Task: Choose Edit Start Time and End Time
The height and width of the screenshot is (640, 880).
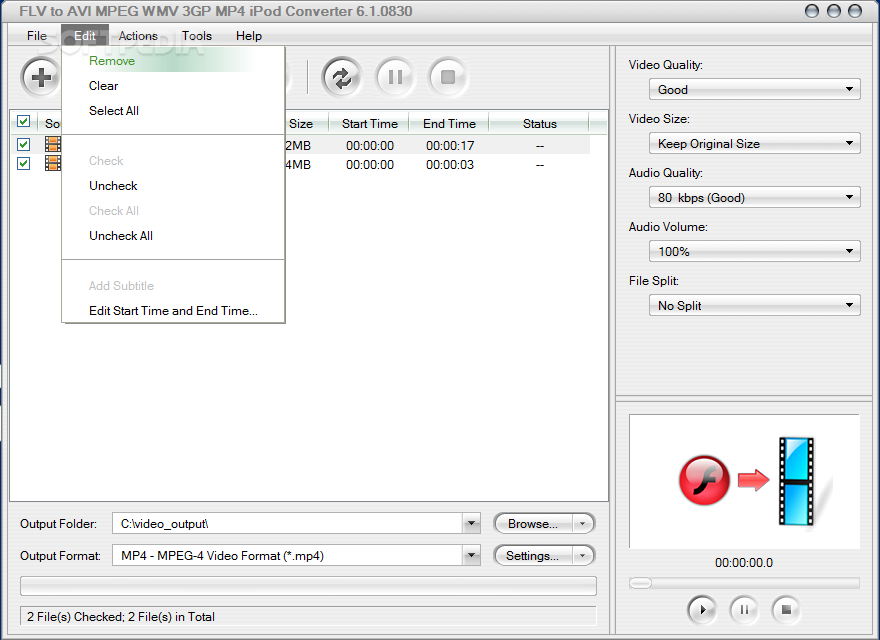Action: click(173, 310)
